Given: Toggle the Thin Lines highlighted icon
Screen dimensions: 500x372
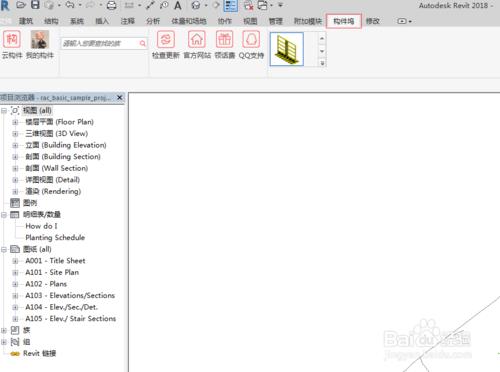Looking at the screenshot, I should click(x=230, y=5).
